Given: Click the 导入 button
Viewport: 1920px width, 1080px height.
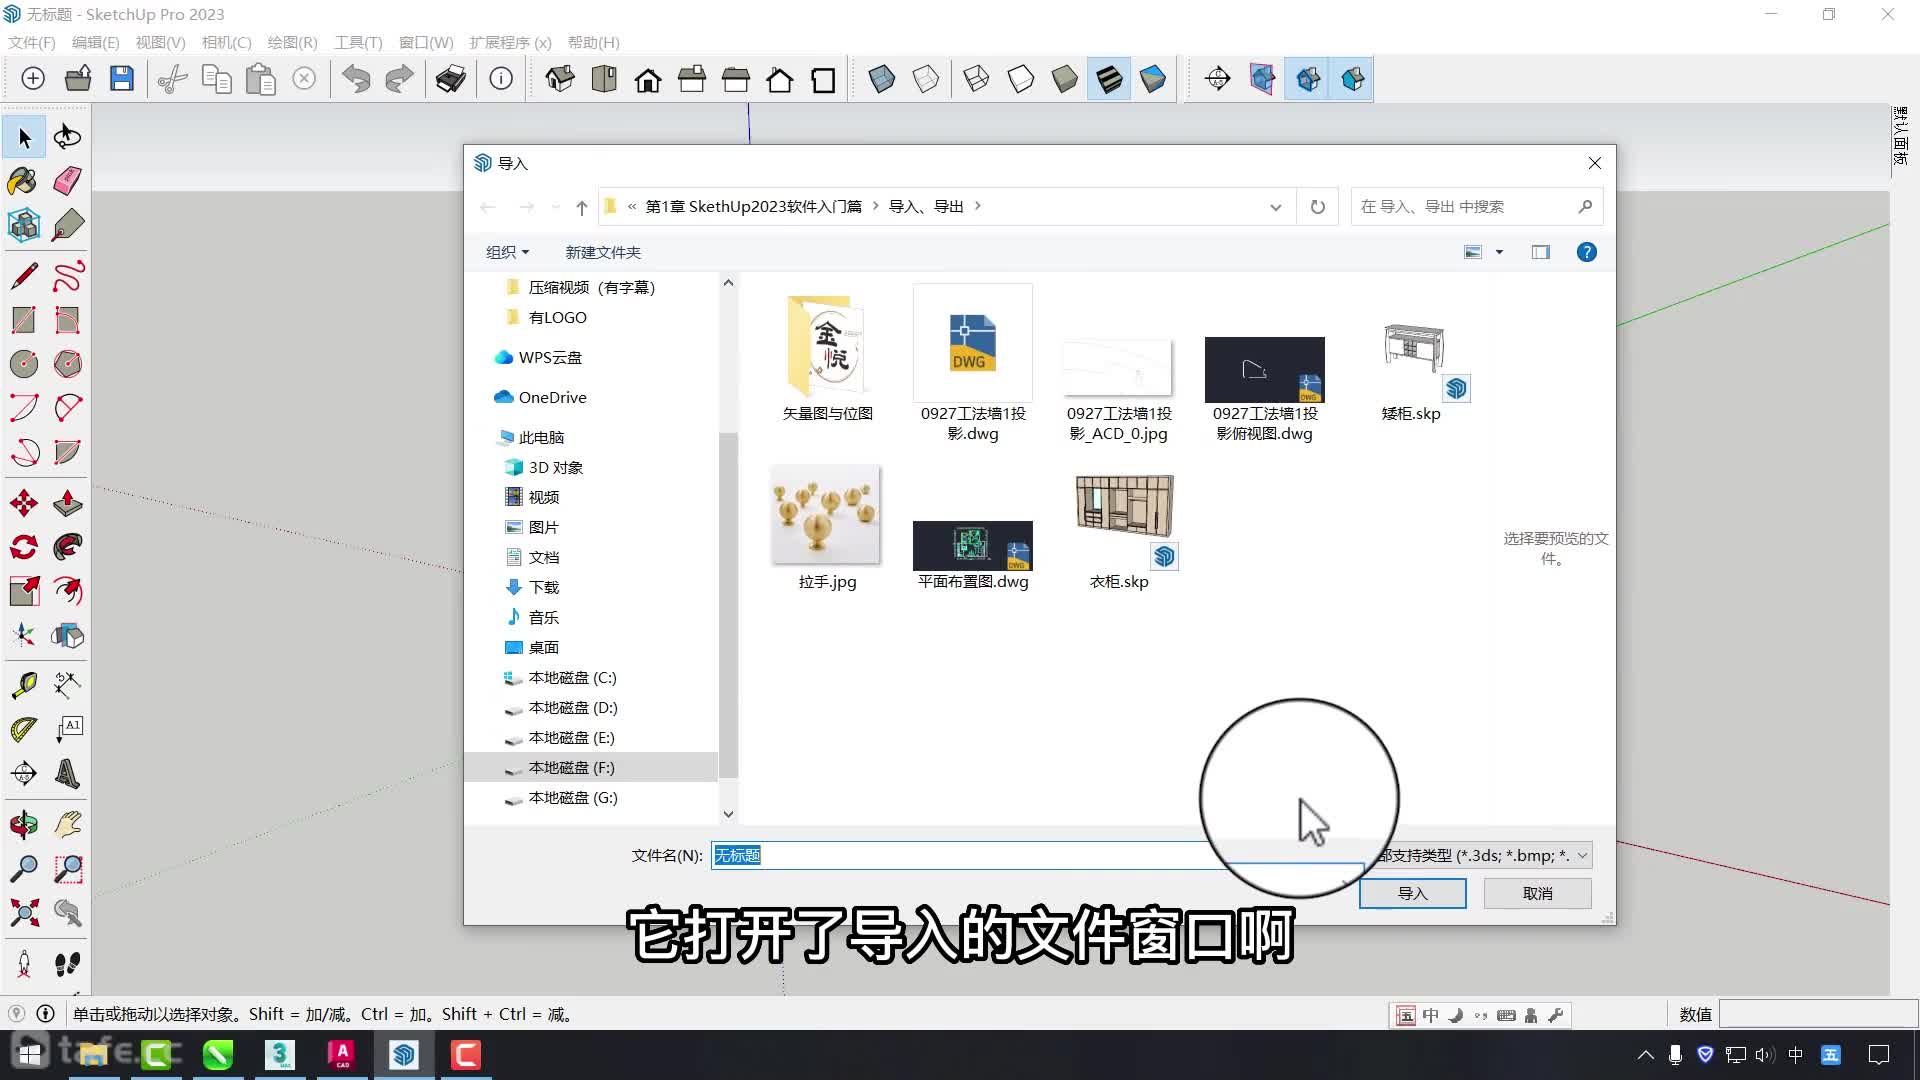Looking at the screenshot, I should coord(1412,893).
